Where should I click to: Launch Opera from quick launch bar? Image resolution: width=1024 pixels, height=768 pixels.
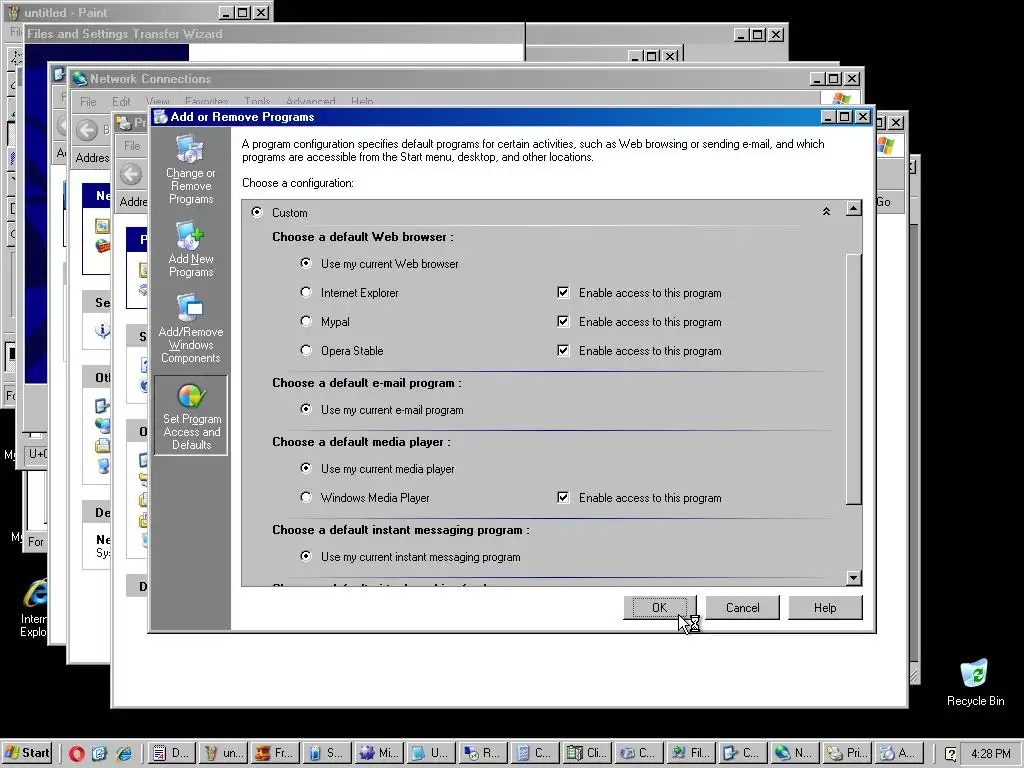[76, 753]
